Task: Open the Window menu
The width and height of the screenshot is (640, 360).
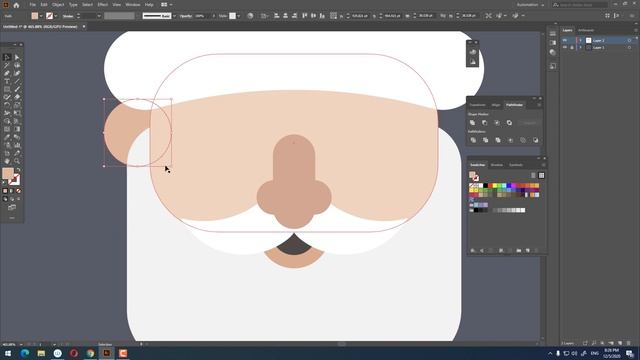Action: pos(133,5)
